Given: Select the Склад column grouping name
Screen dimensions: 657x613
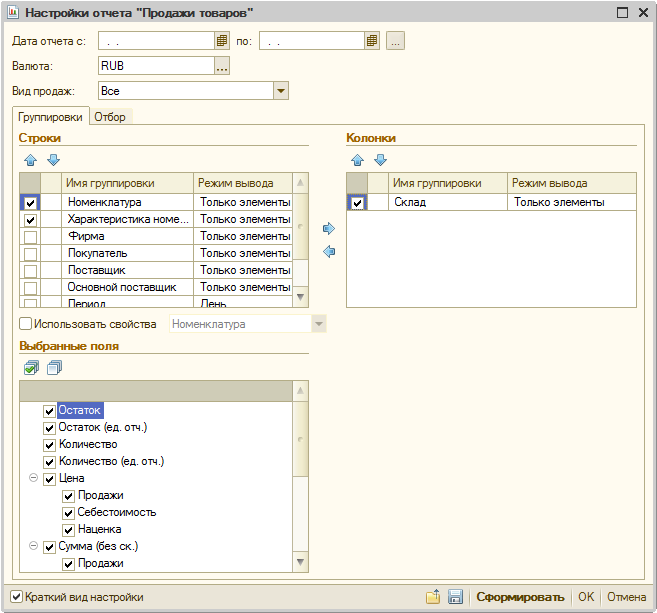Looking at the screenshot, I should tap(410, 202).
